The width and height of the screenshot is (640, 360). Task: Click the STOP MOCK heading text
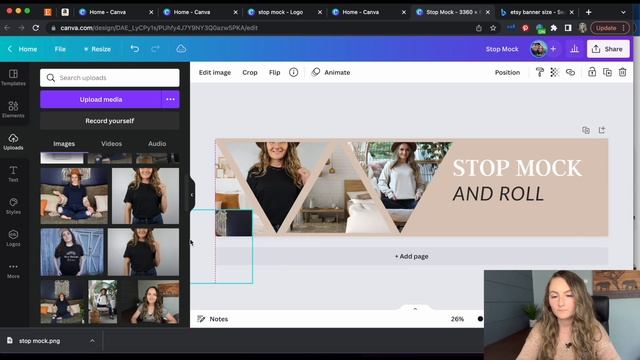tap(517, 168)
